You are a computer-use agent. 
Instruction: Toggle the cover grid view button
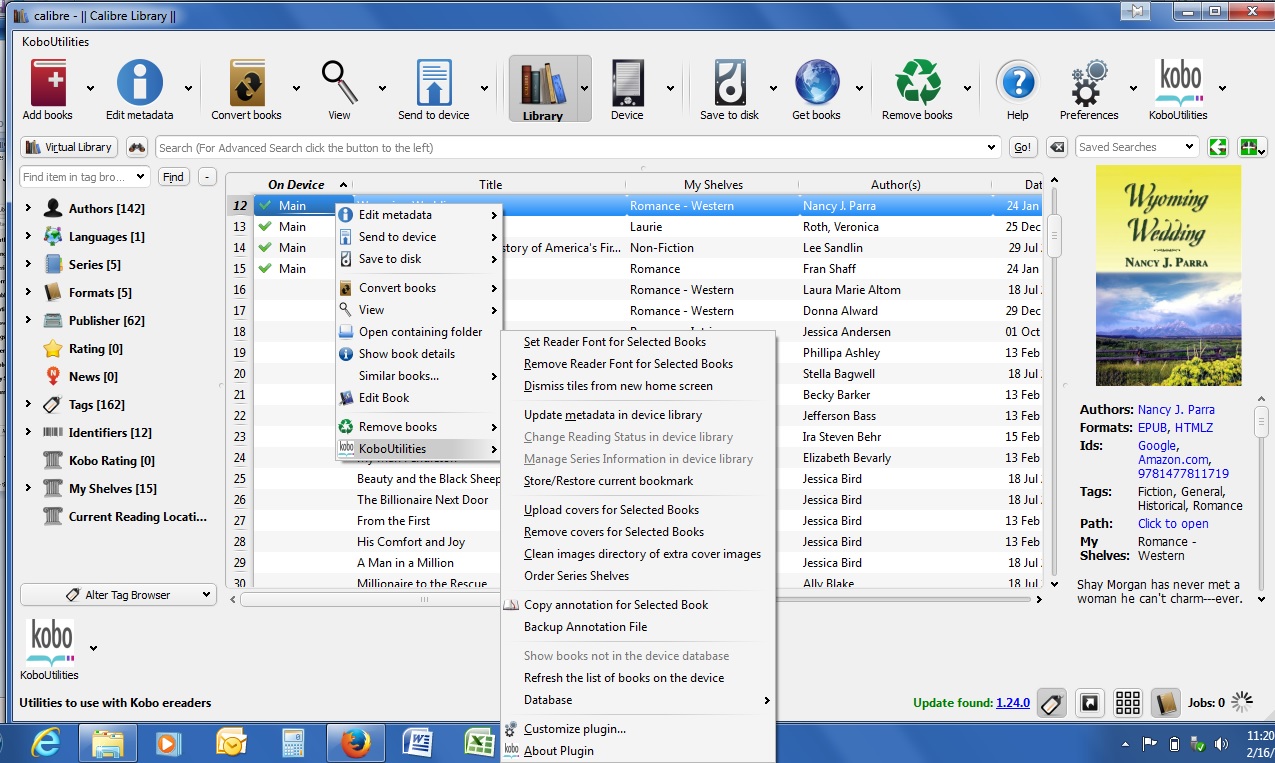click(x=1128, y=703)
